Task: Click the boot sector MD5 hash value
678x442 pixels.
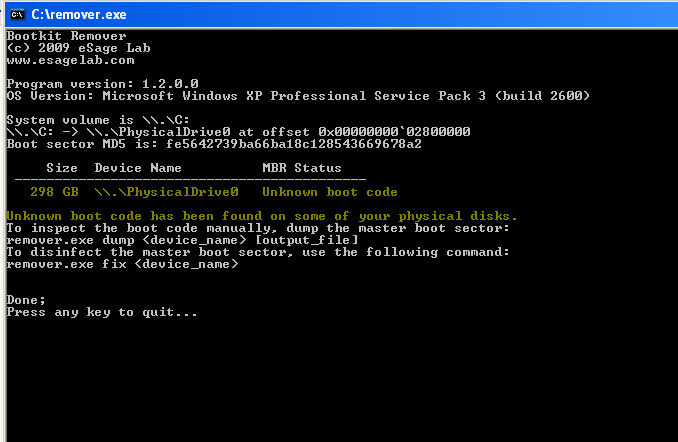Action: coord(294,144)
